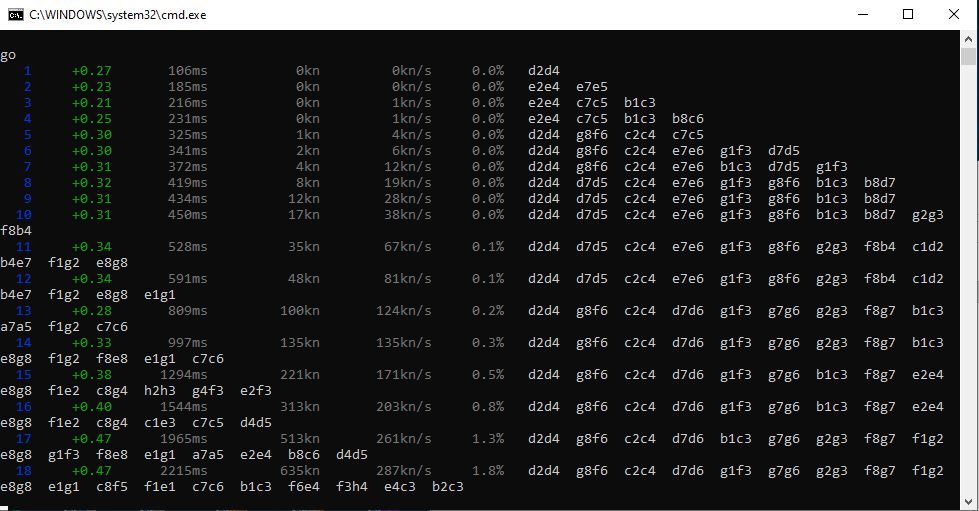Click the 1.3% hash usage value
Viewport: 979px width, 511px height.
coord(488,439)
